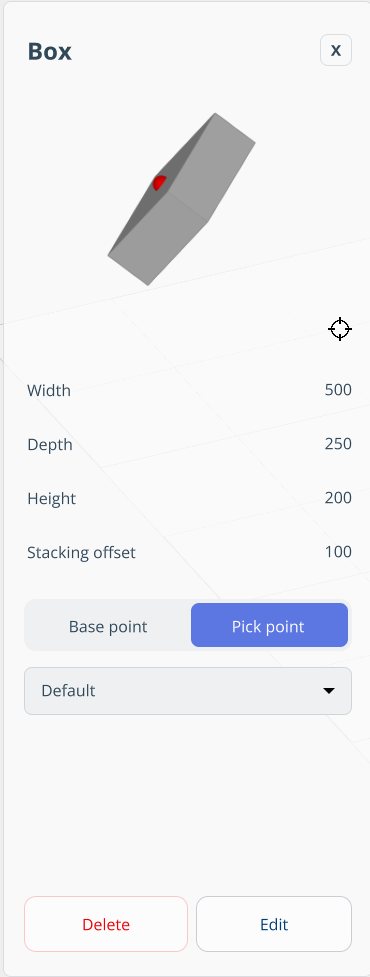Screen dimensions: 370x977
Task: Open the Default dropdown
Action: (188, 691)
